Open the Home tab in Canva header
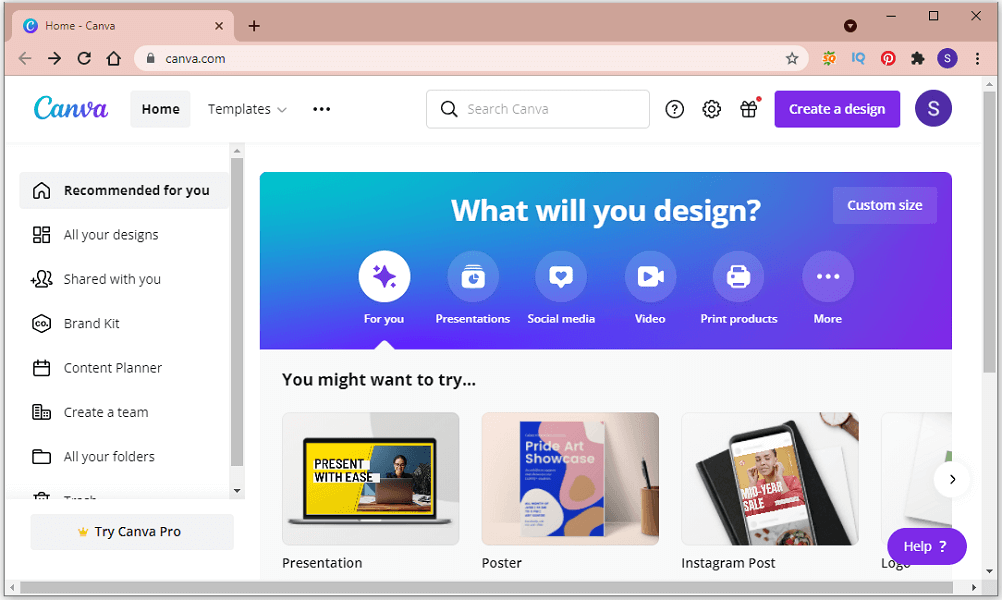 160,109
